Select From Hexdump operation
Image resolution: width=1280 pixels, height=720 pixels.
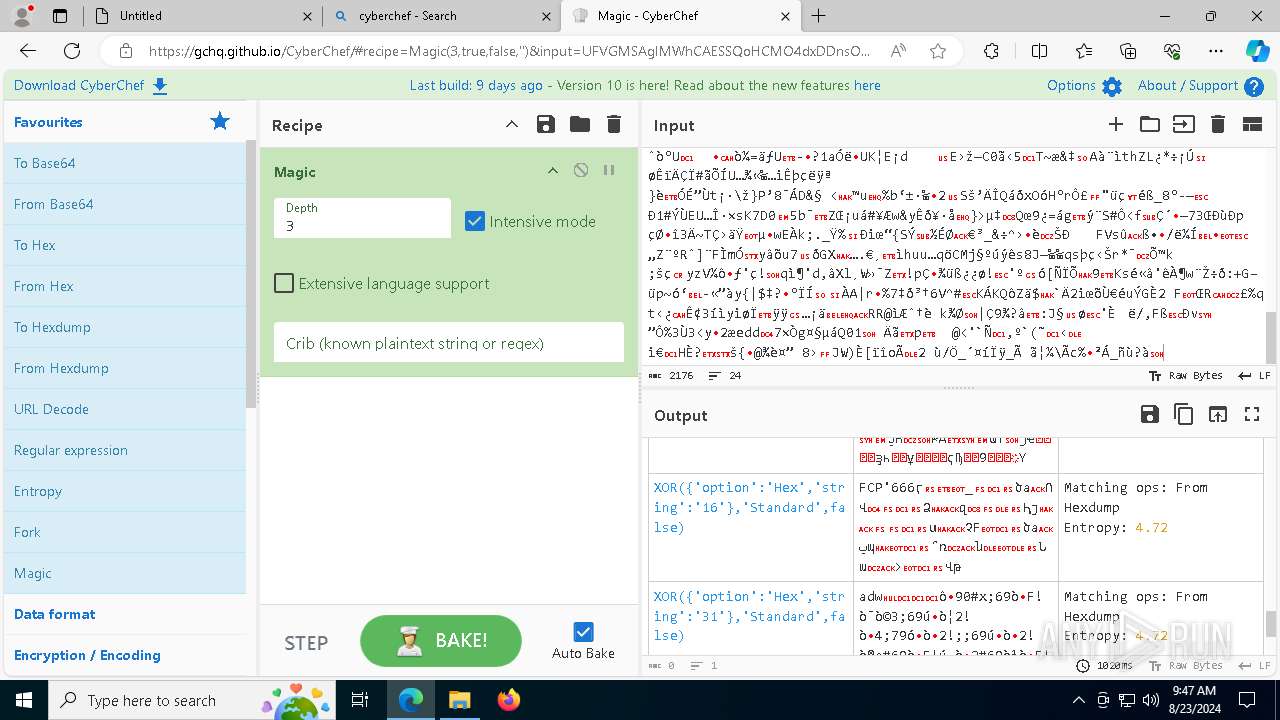125,368
